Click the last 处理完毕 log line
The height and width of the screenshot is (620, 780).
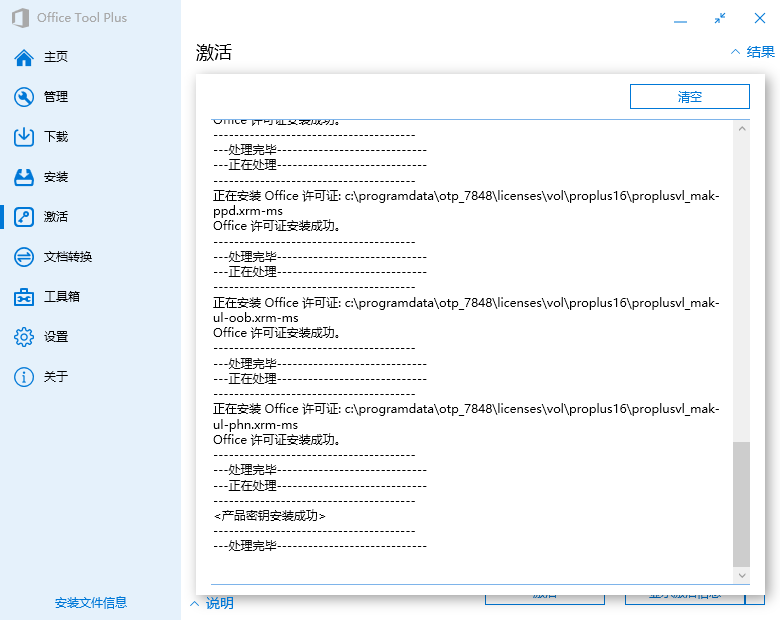tap(320, 546)
